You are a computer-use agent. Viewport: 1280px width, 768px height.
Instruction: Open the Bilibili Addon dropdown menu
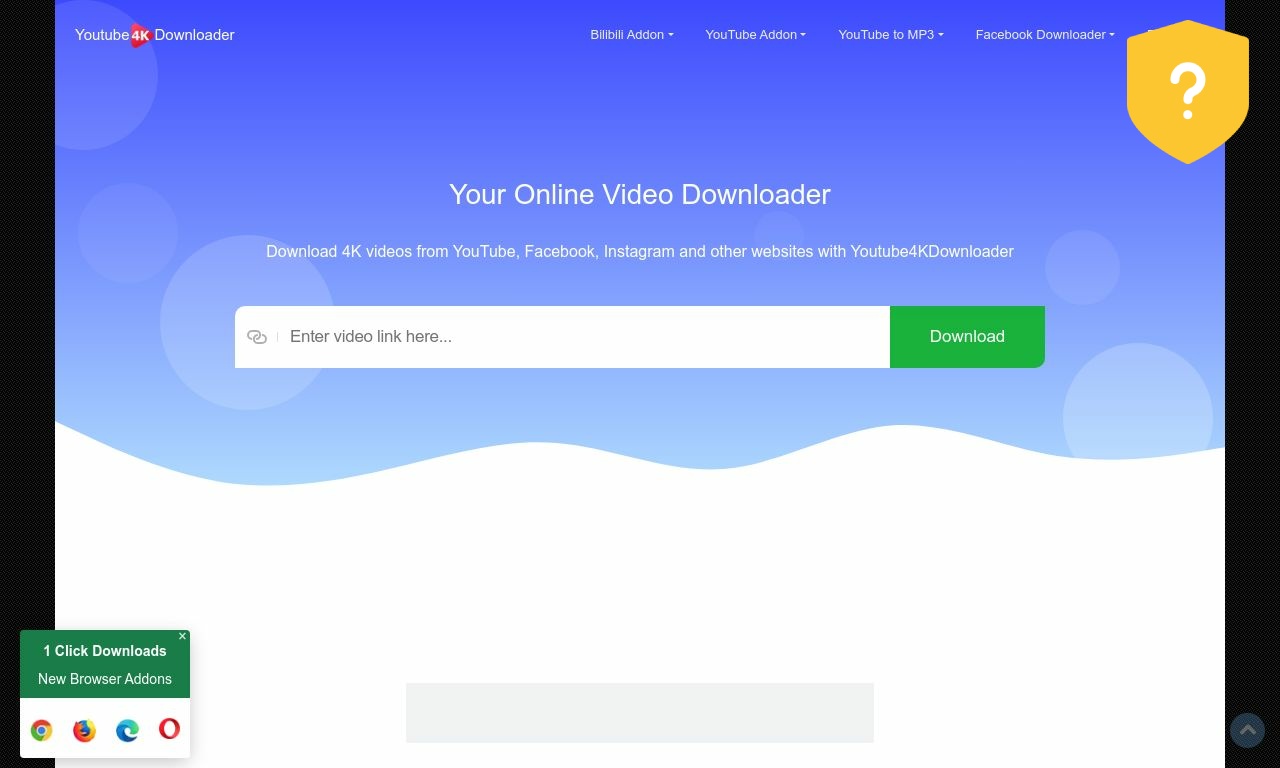coord(631,35)
